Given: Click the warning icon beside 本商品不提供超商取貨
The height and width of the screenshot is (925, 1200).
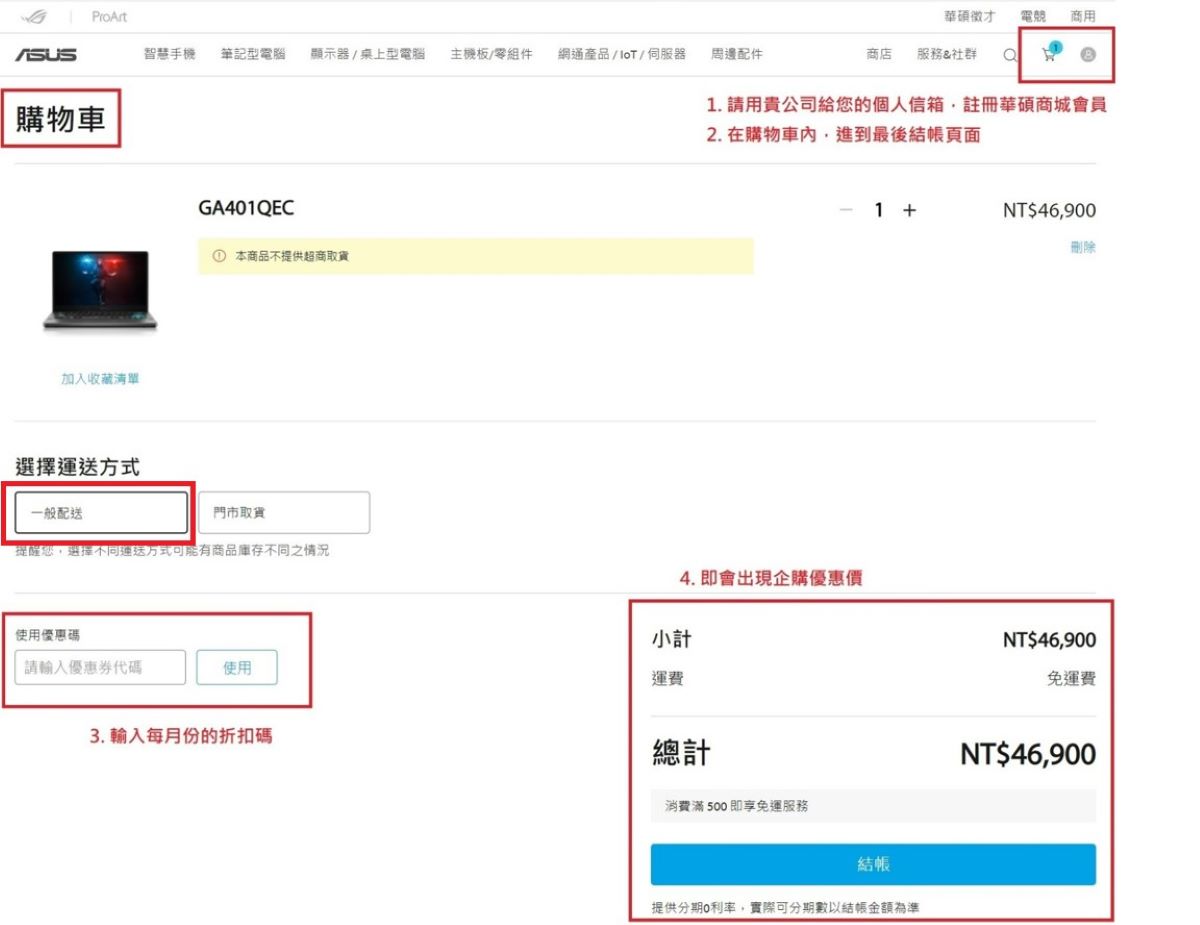Looking at the screenshot, I should point(219,257).
